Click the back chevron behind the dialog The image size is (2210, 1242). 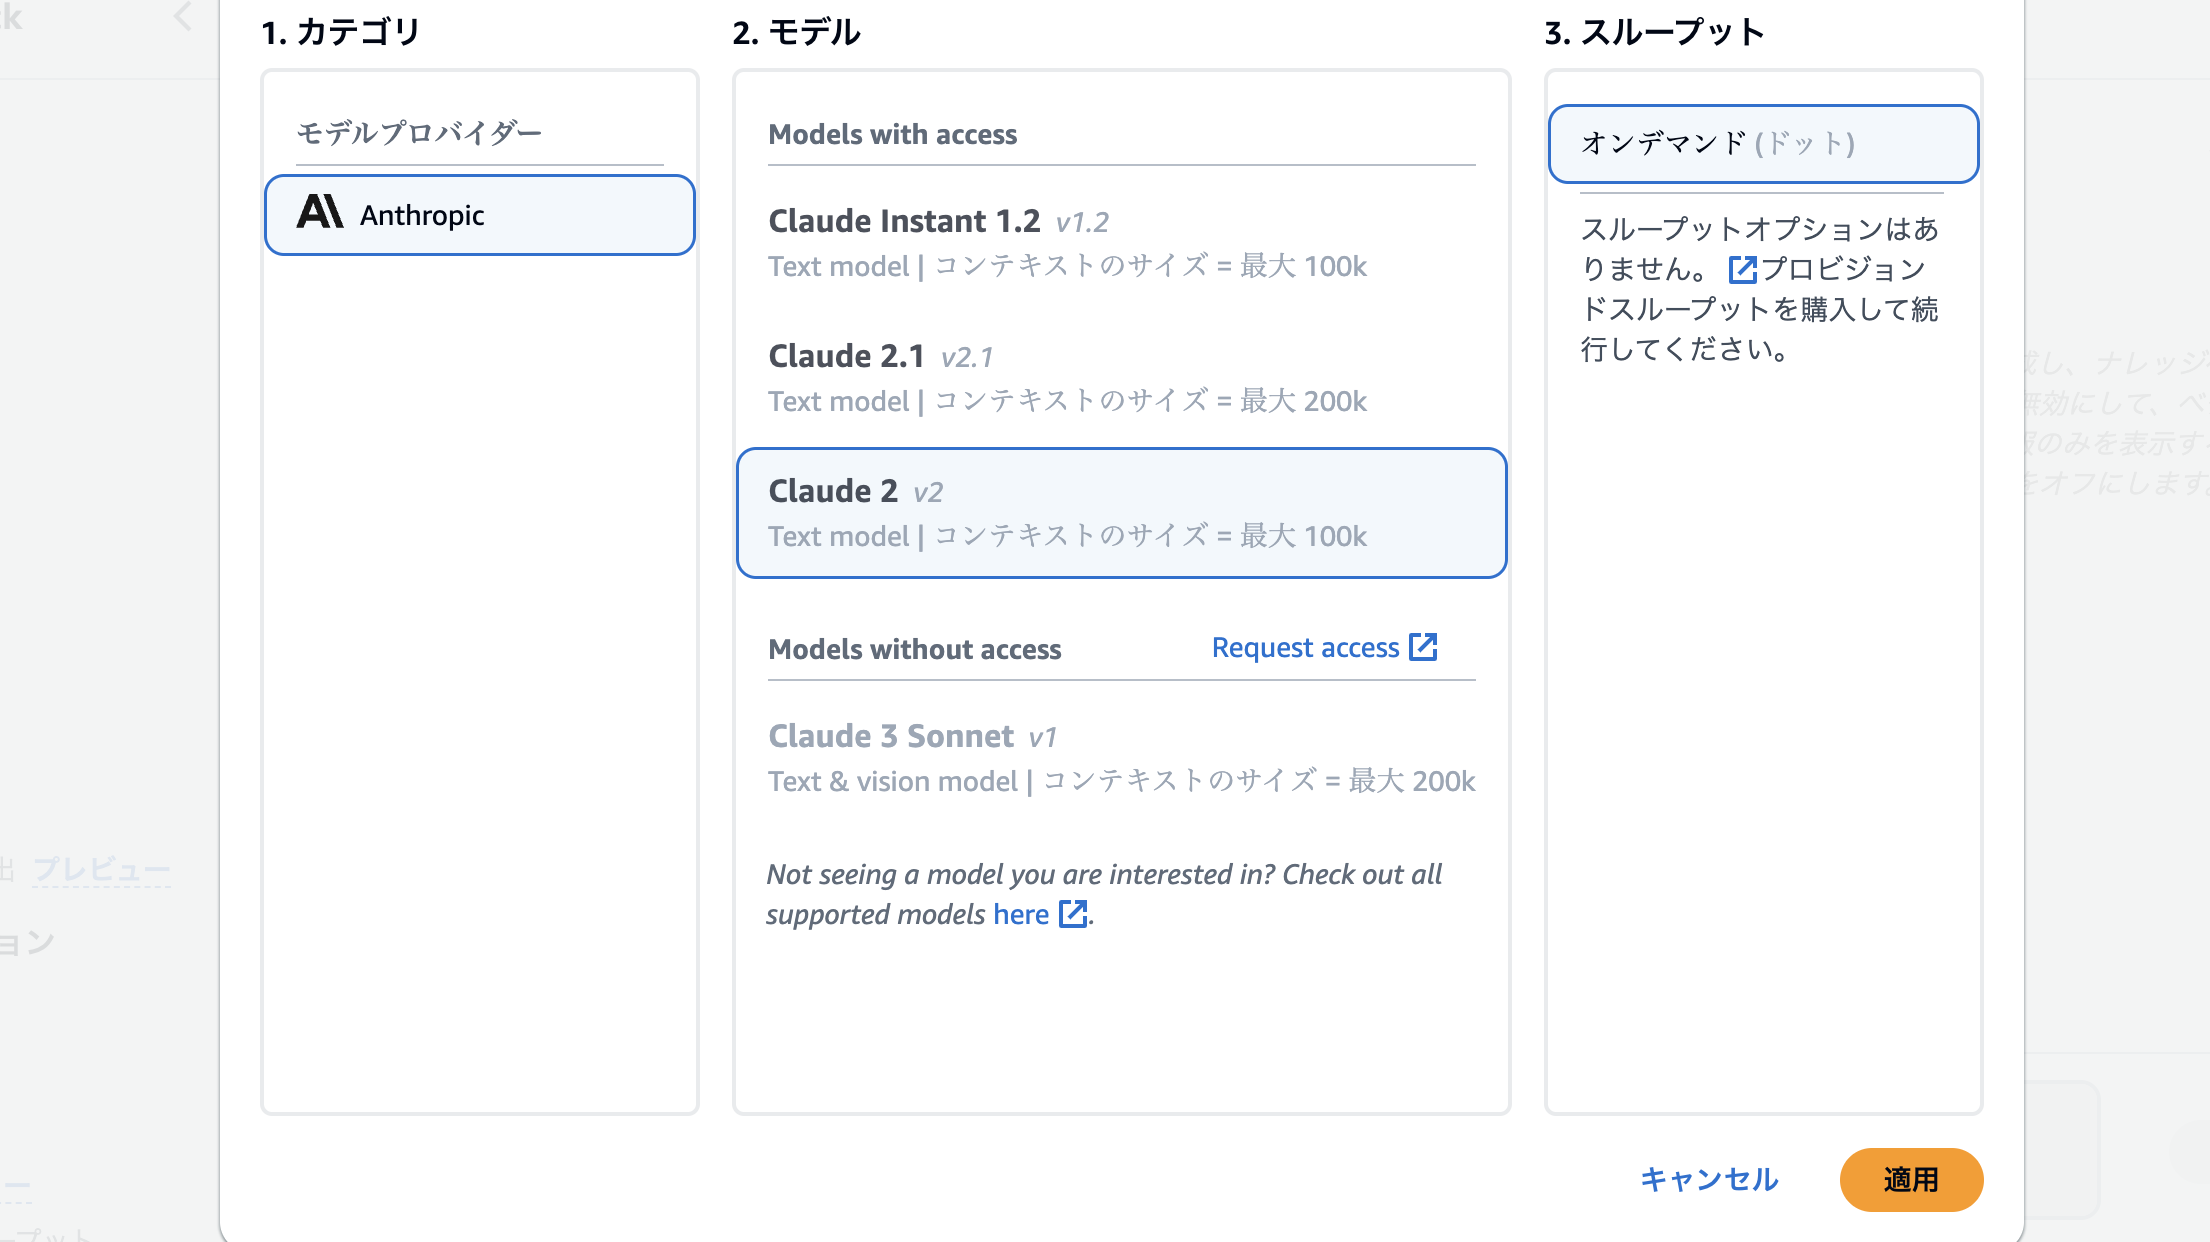pos(183,16)
